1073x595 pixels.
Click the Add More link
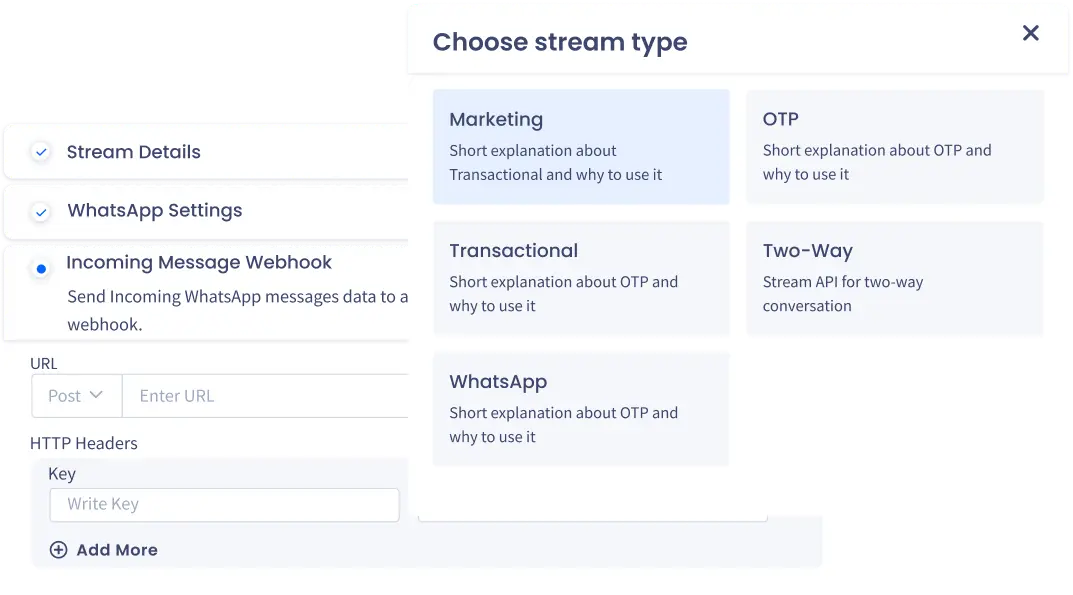point(116,550)
